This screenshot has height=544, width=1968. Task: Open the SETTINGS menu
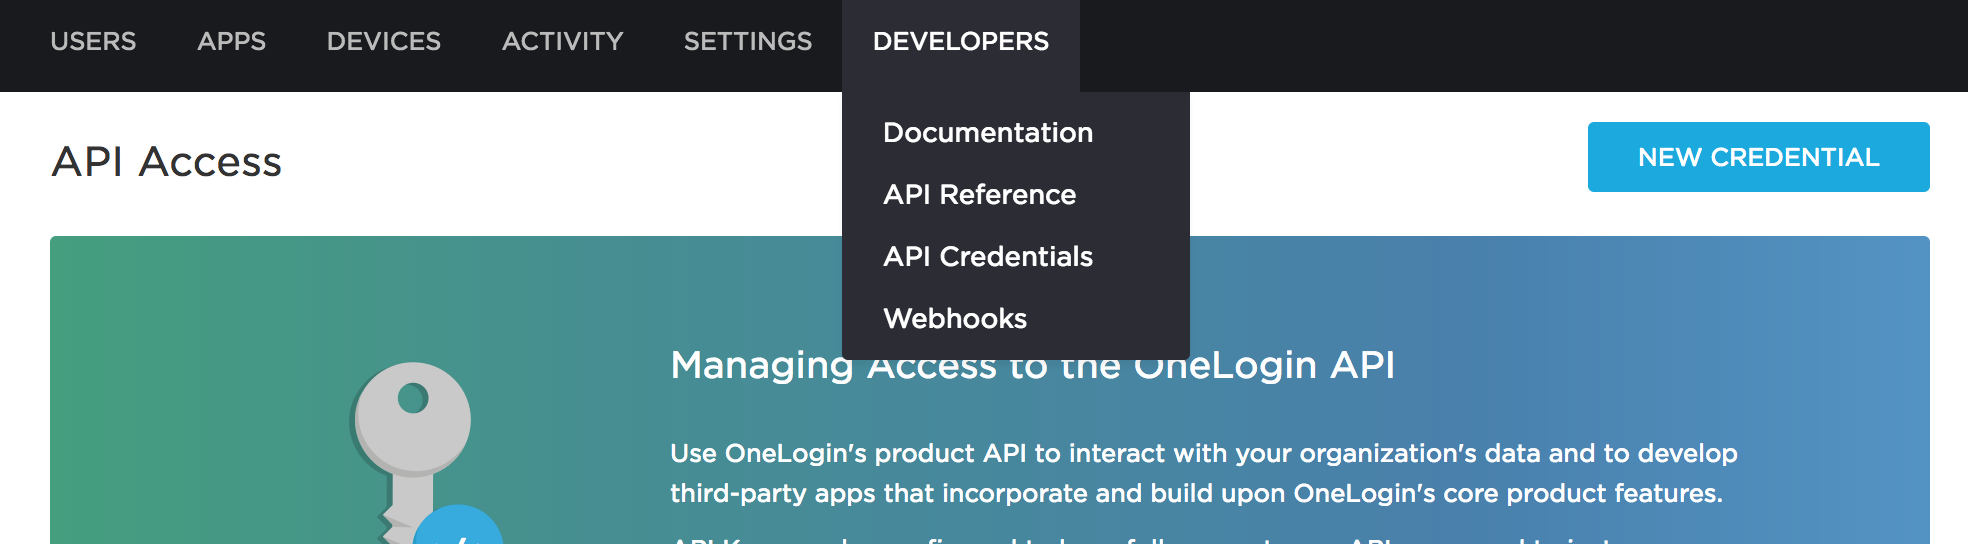(x=748, y=42)
